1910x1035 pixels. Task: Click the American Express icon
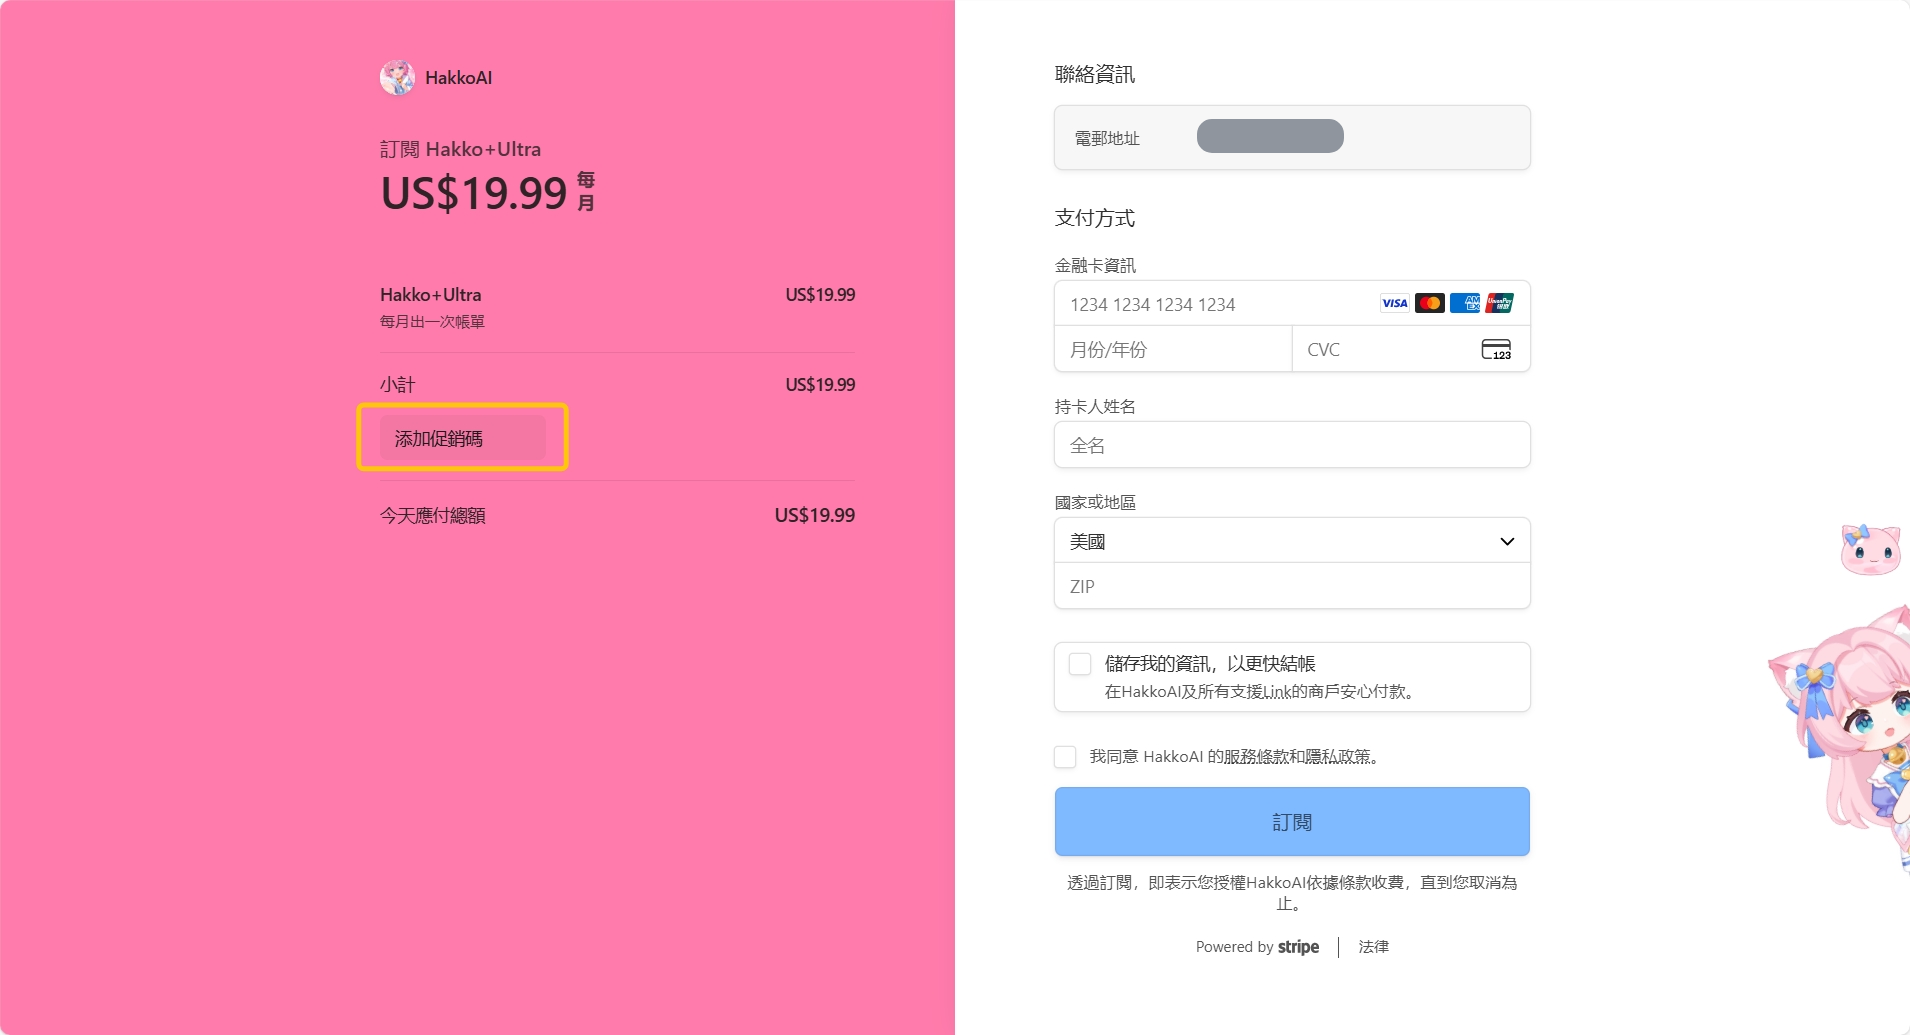[1464, 303]
